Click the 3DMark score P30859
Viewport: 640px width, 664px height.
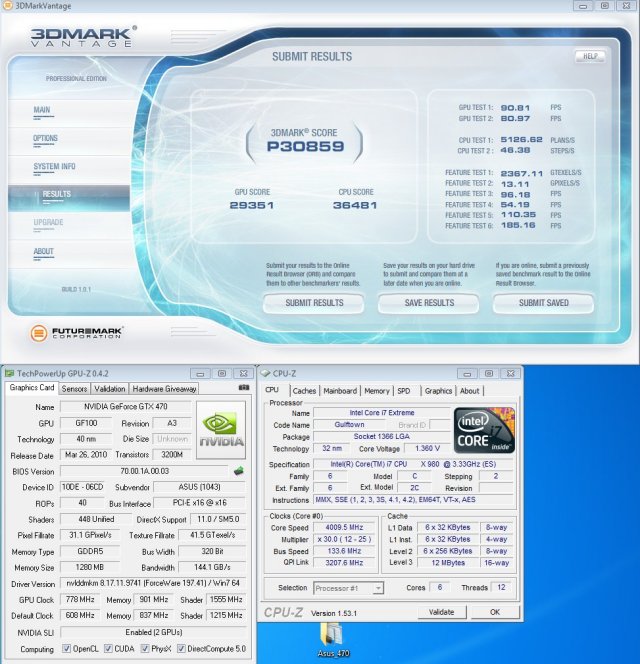[305, 147]
